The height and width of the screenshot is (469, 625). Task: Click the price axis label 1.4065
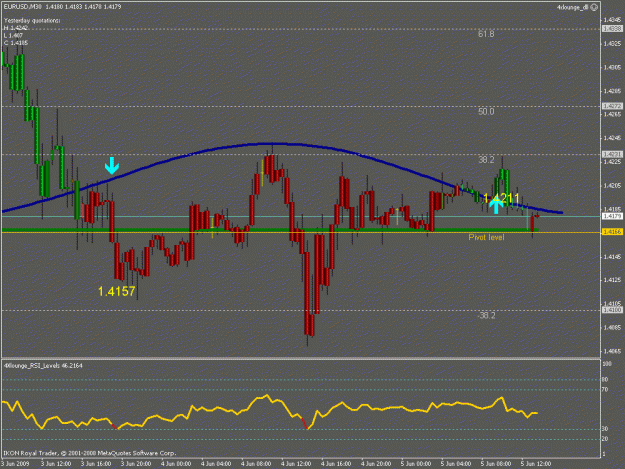[612, 351]
